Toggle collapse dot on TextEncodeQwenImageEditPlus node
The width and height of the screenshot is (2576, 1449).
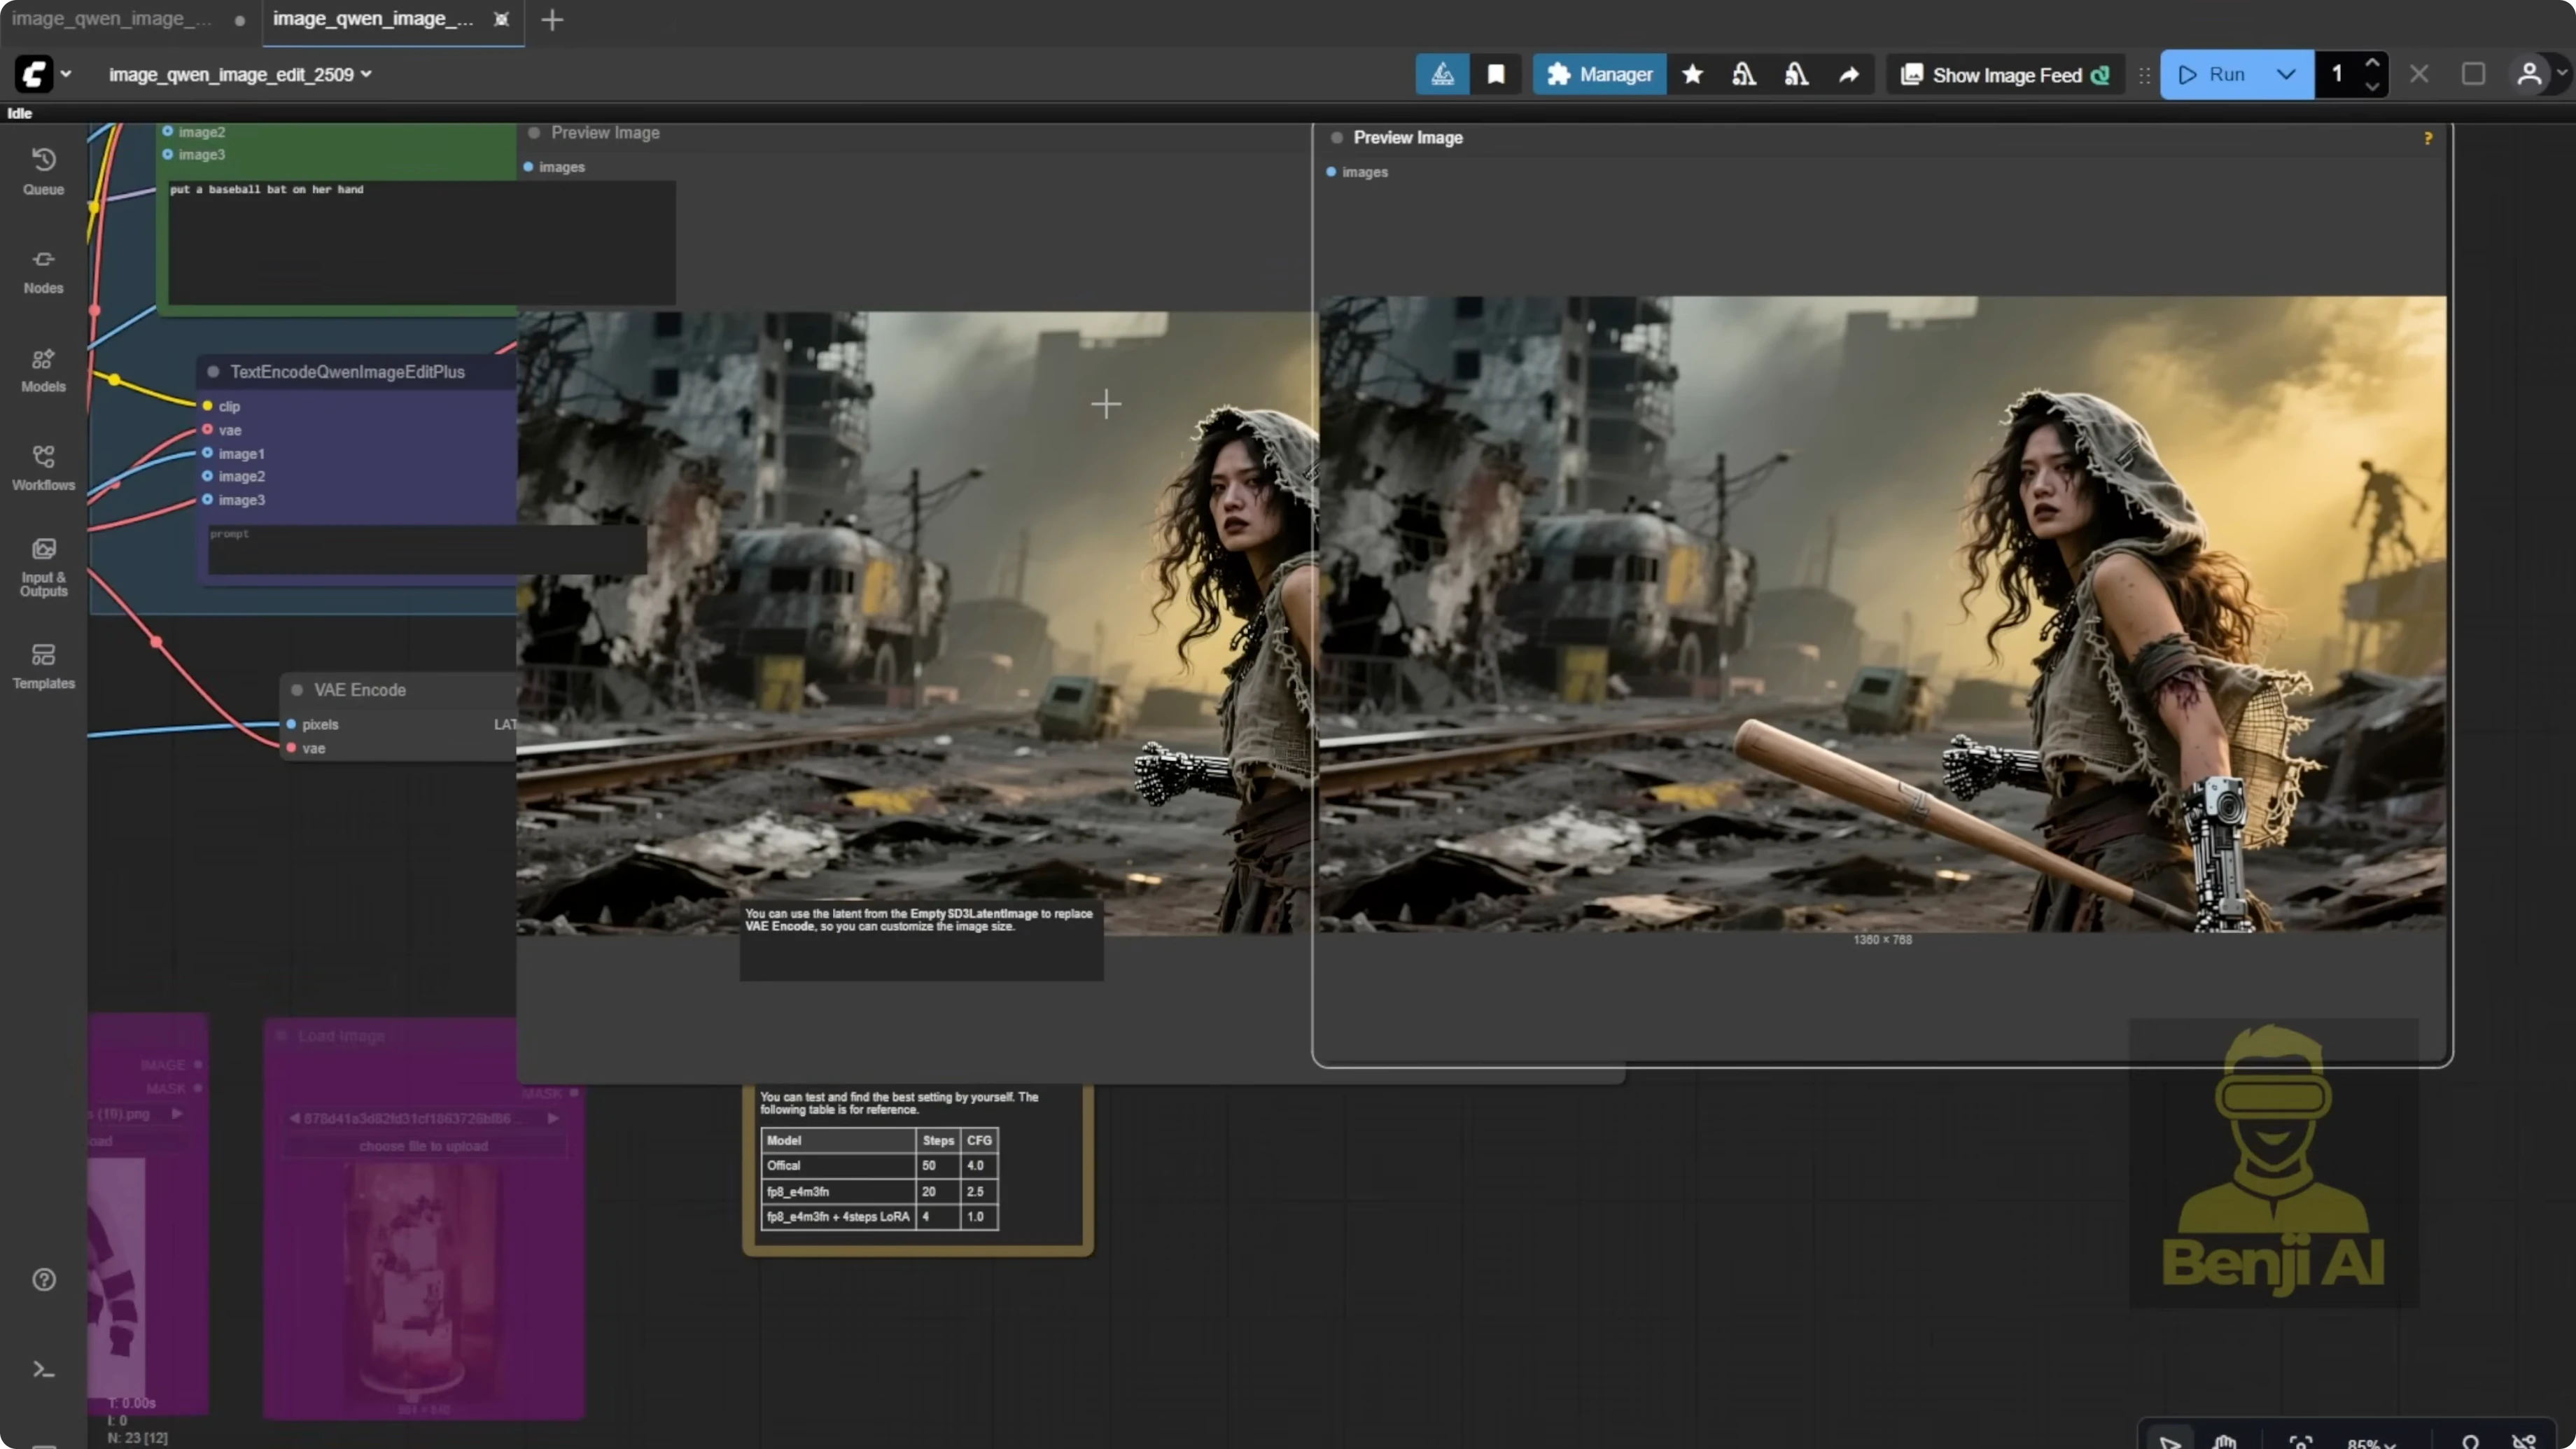213,372
